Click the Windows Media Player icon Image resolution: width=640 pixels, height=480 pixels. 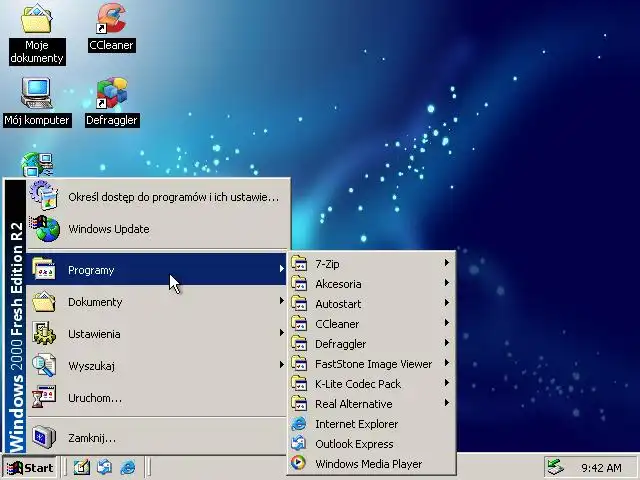pos(298,463)
